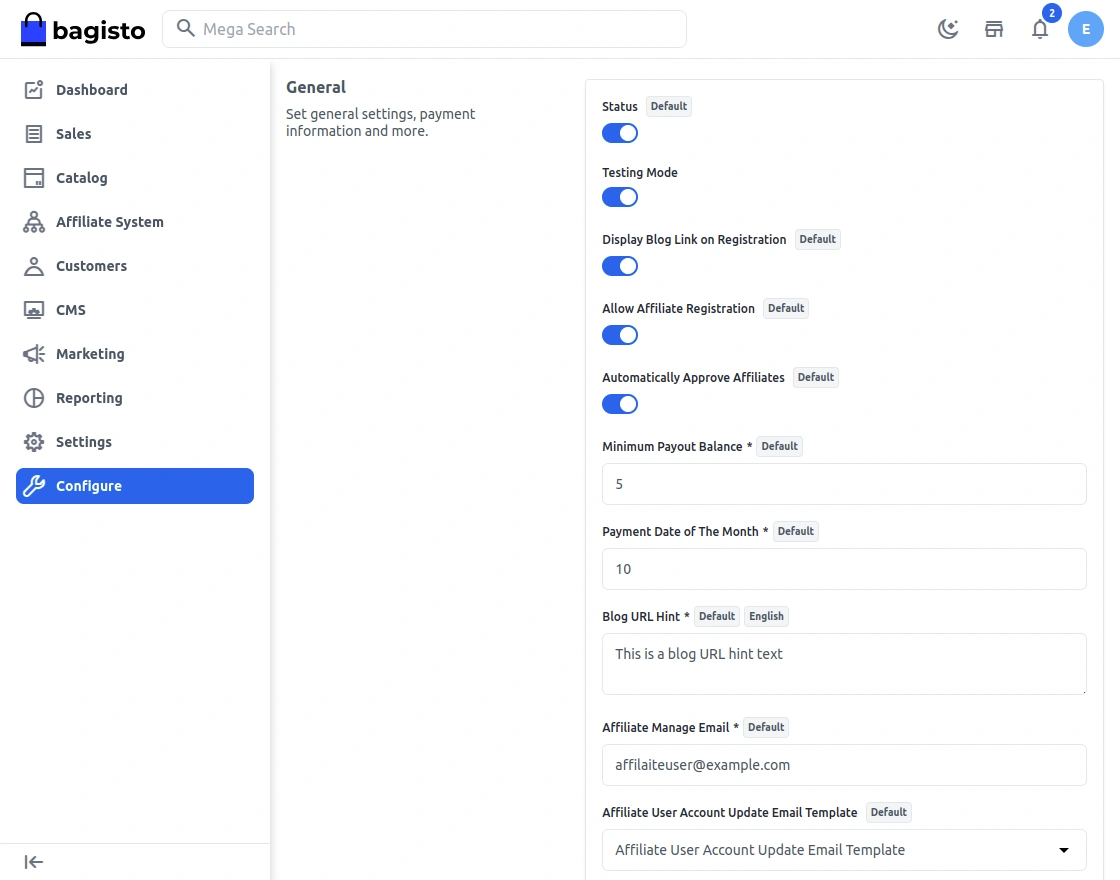Viewport: 1120px width, 880px height.
Task: Open the storefront shop icon
Action: [994, 29]
